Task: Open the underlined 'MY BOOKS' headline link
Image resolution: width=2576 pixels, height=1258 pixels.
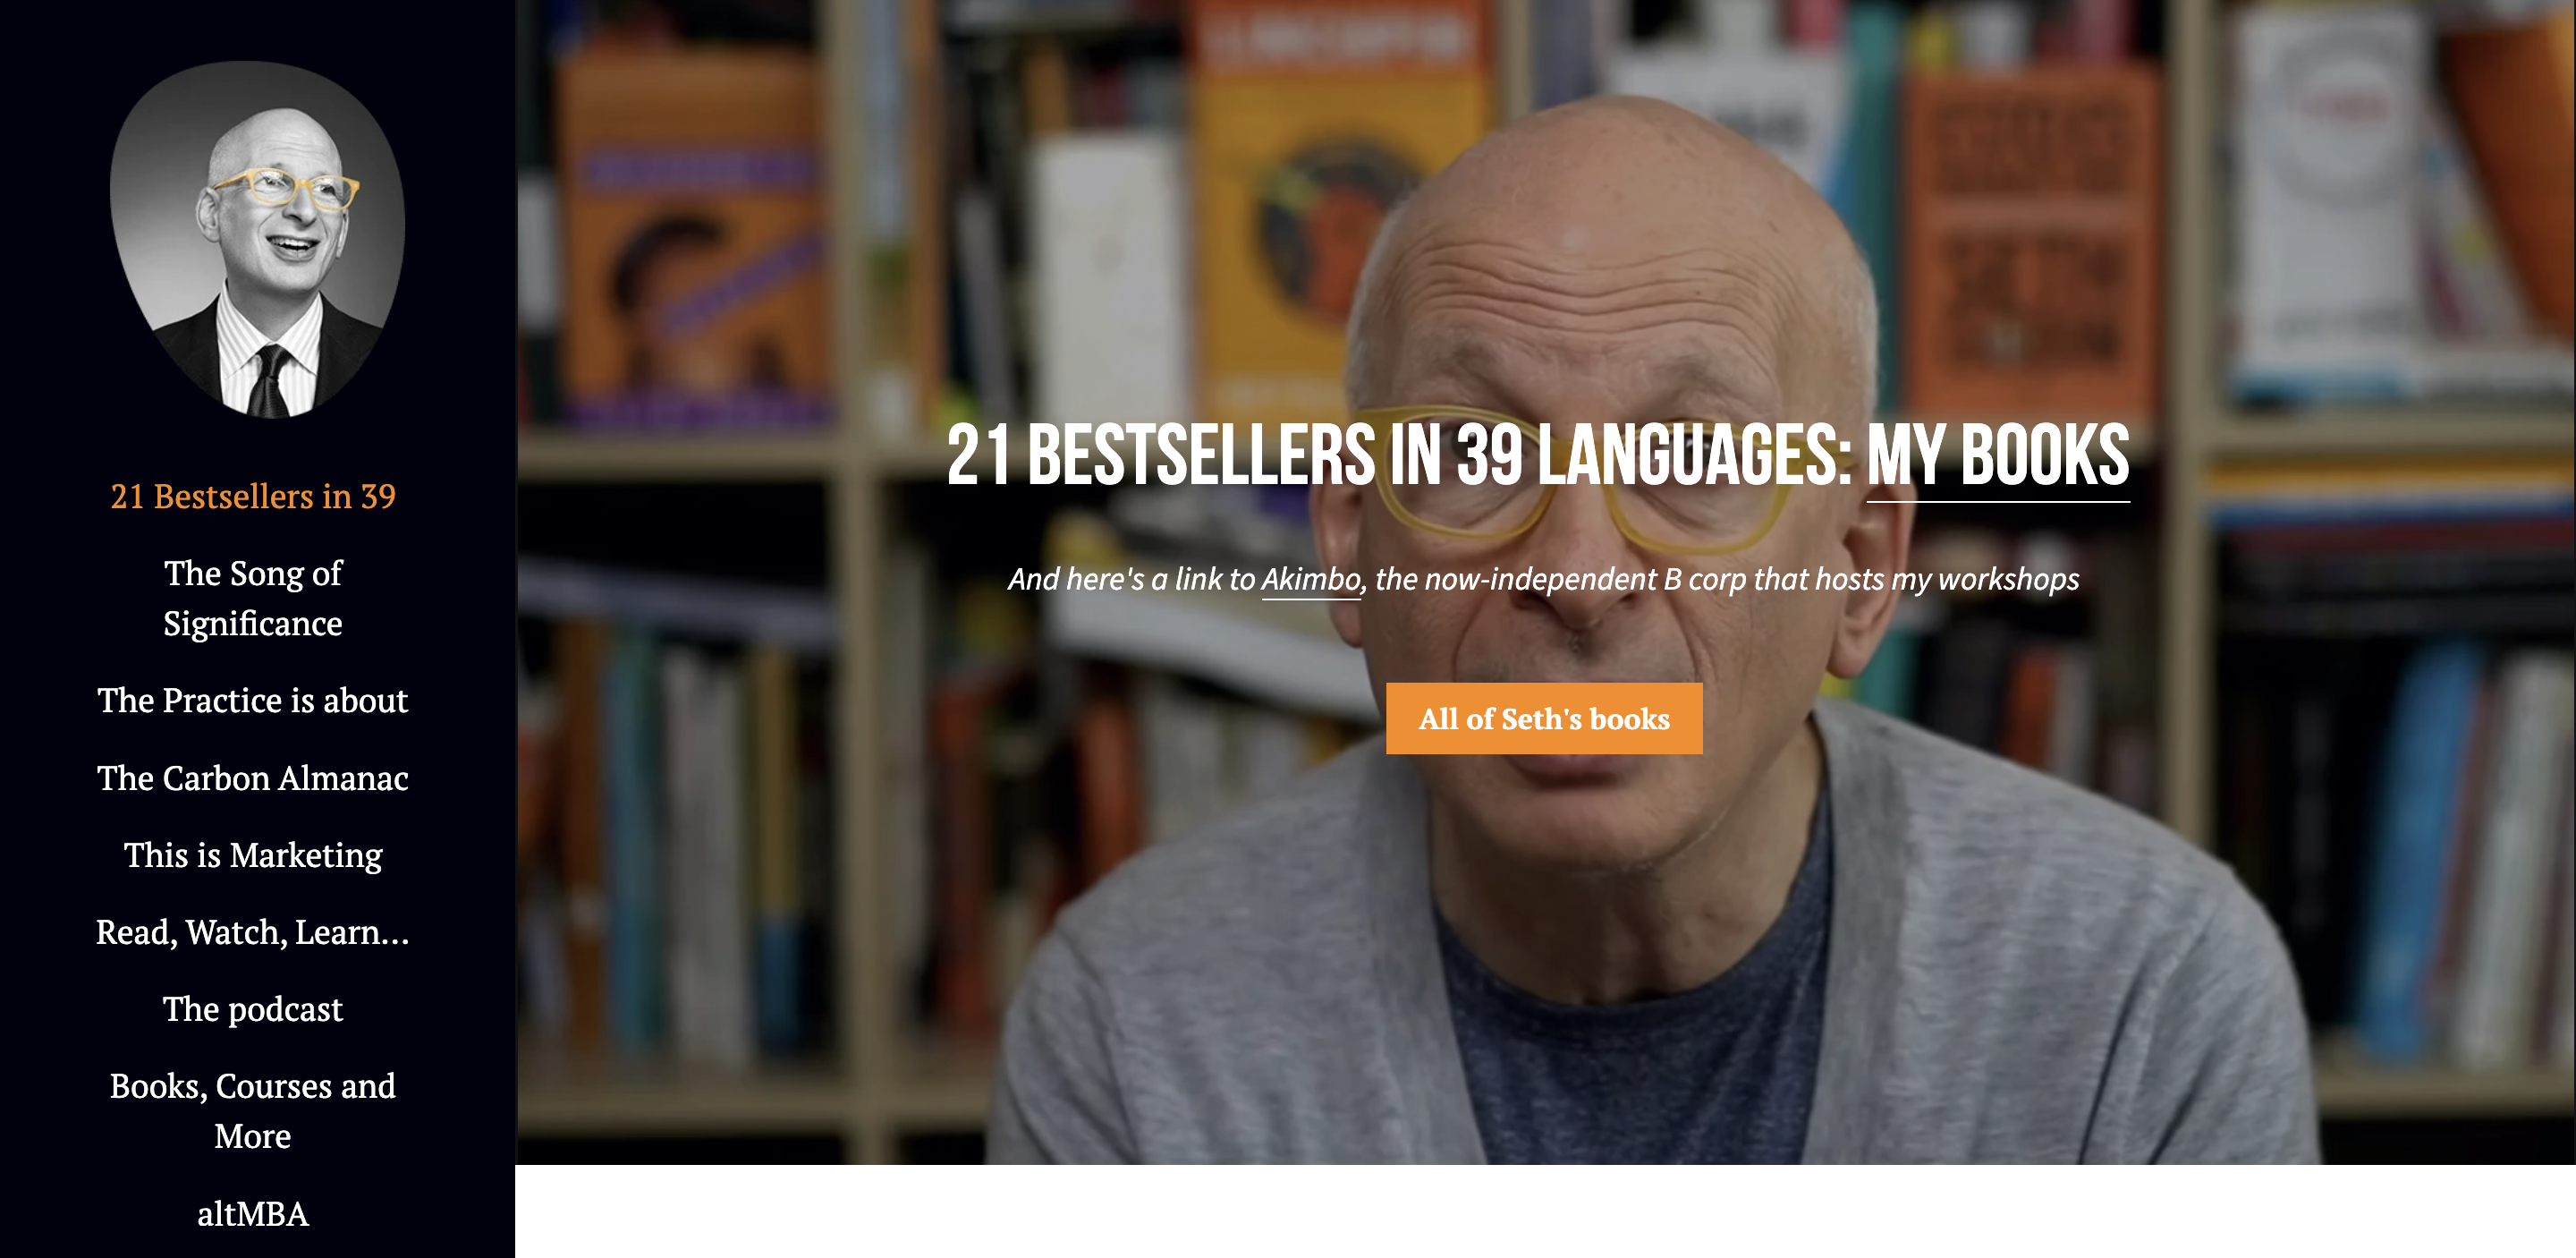Action: coord(1998,455)
